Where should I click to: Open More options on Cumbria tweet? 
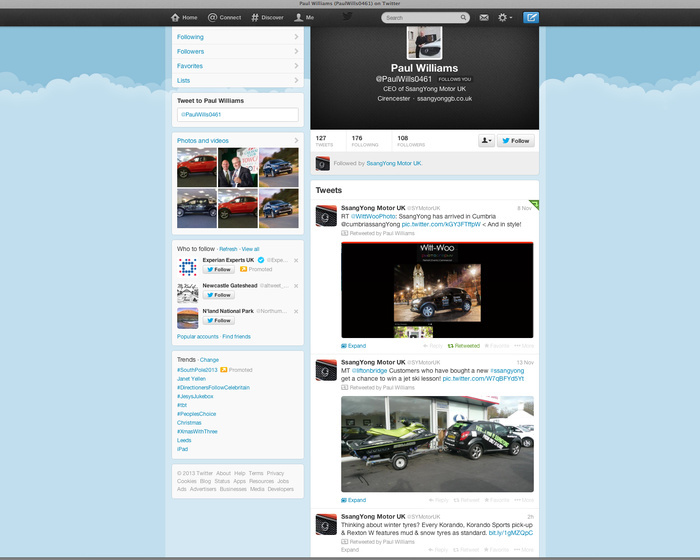[524, 346]
